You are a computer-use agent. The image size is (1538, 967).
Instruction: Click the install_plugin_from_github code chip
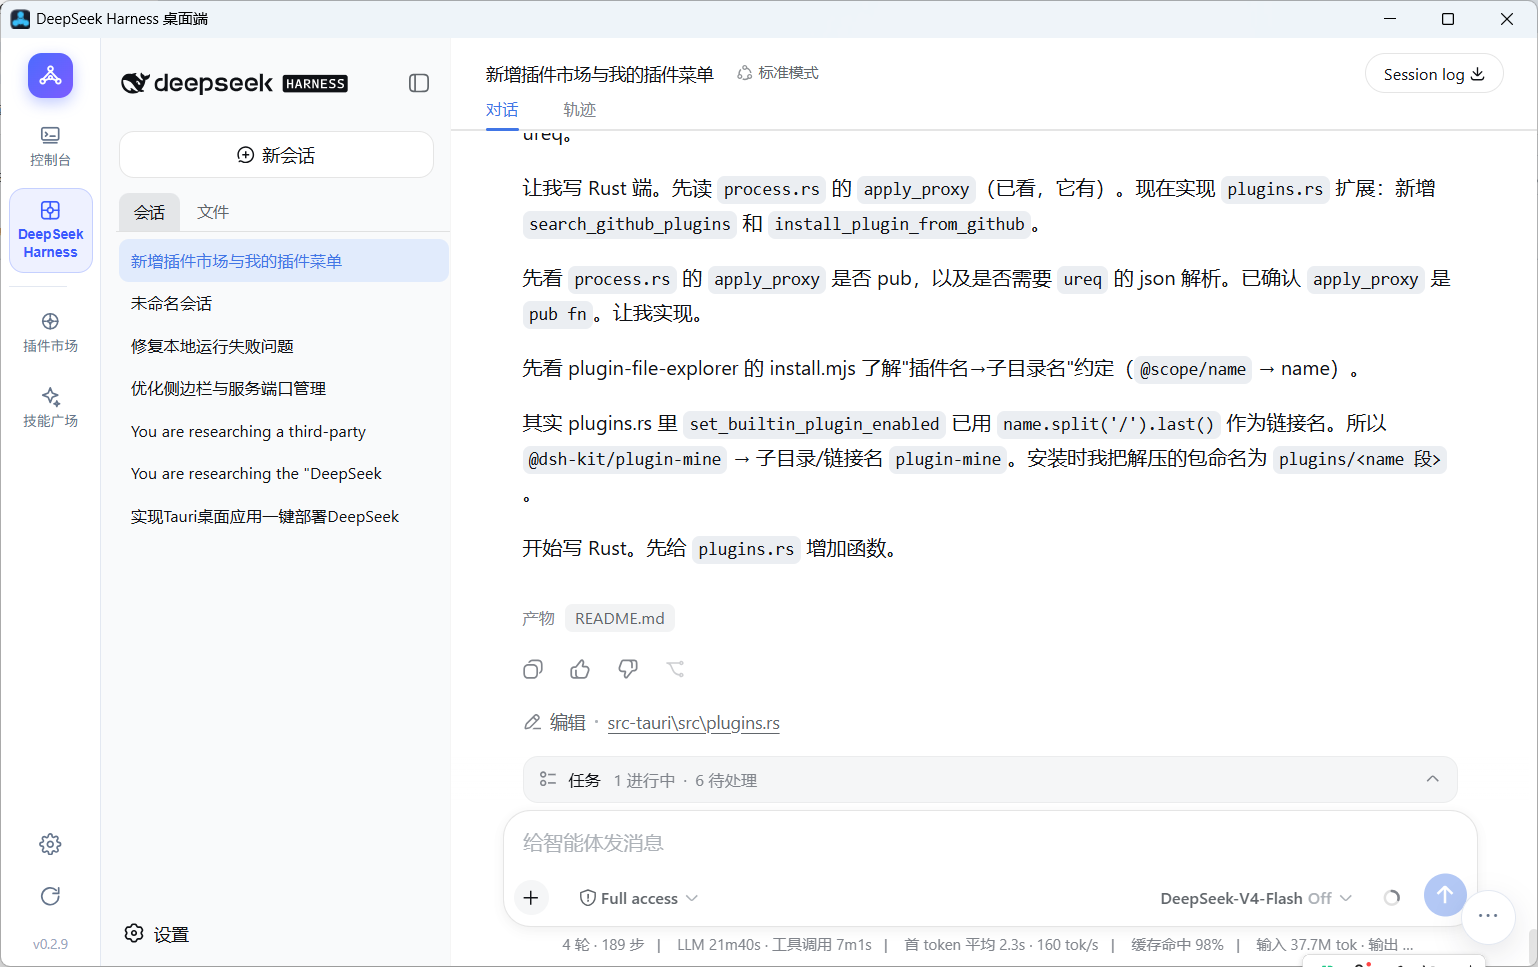tap(899, 224)
